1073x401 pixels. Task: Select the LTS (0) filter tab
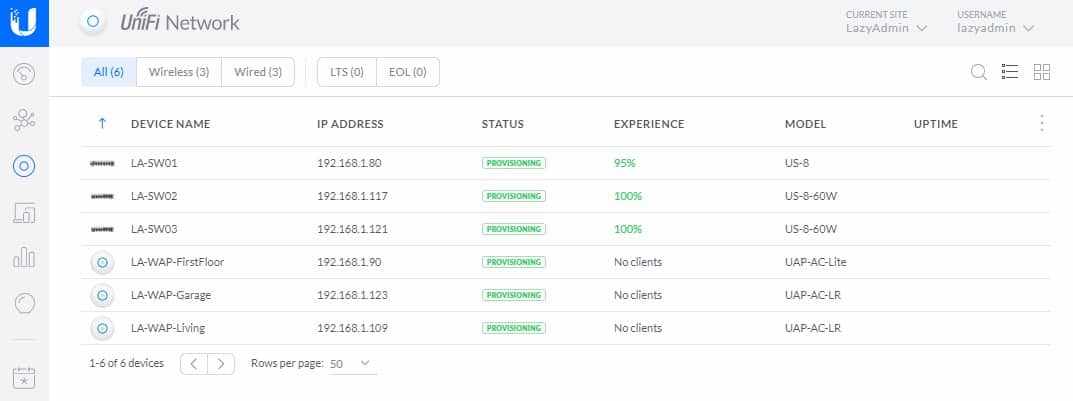(x=347, y=72)
